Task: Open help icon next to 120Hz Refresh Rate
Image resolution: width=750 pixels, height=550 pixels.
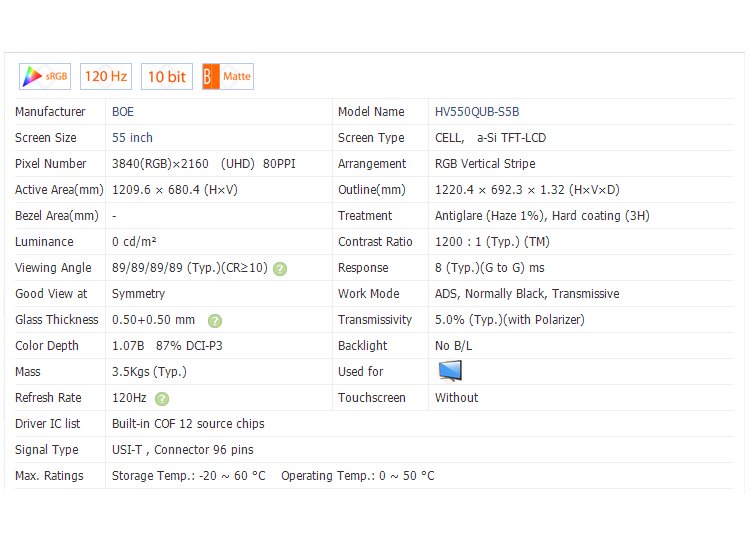Action: [162, 398]
